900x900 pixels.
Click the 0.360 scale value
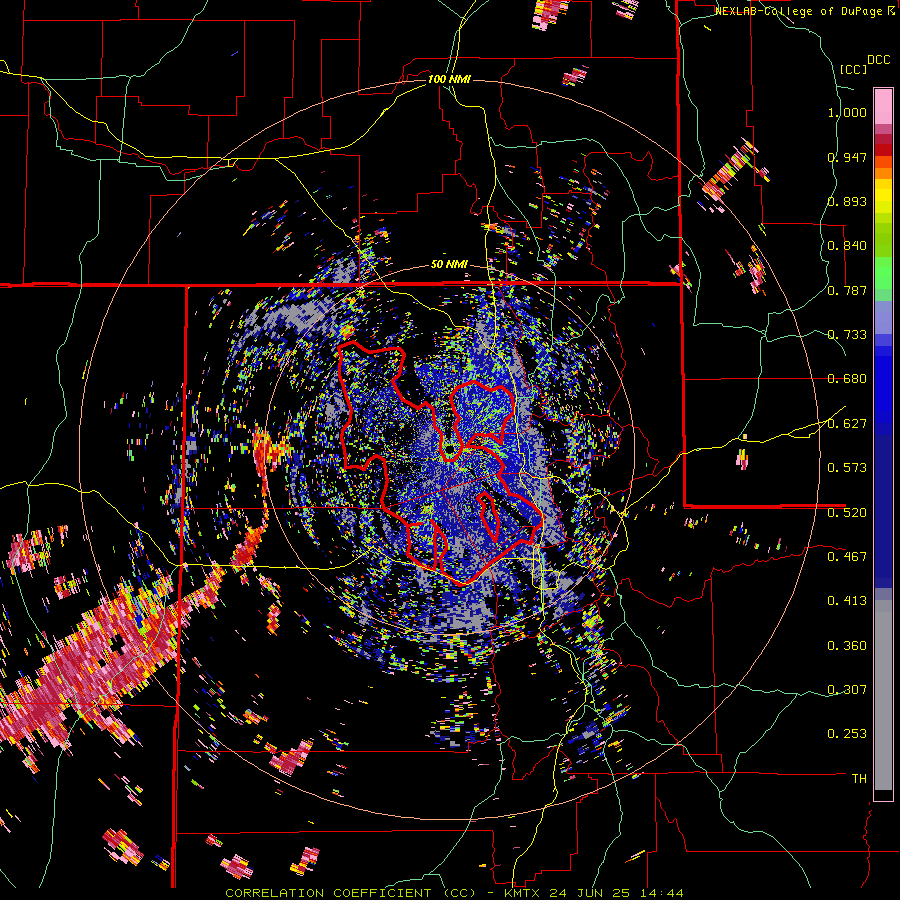pos(847,646)
